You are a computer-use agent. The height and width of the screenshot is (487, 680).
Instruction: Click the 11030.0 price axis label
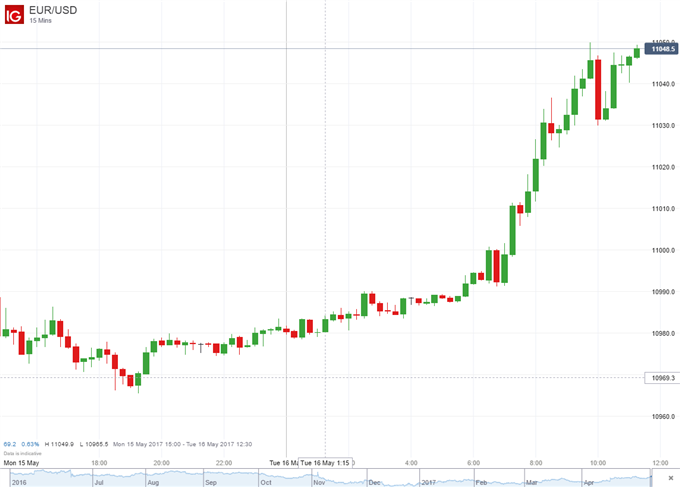pyautogui.click(x=664, y=125)
